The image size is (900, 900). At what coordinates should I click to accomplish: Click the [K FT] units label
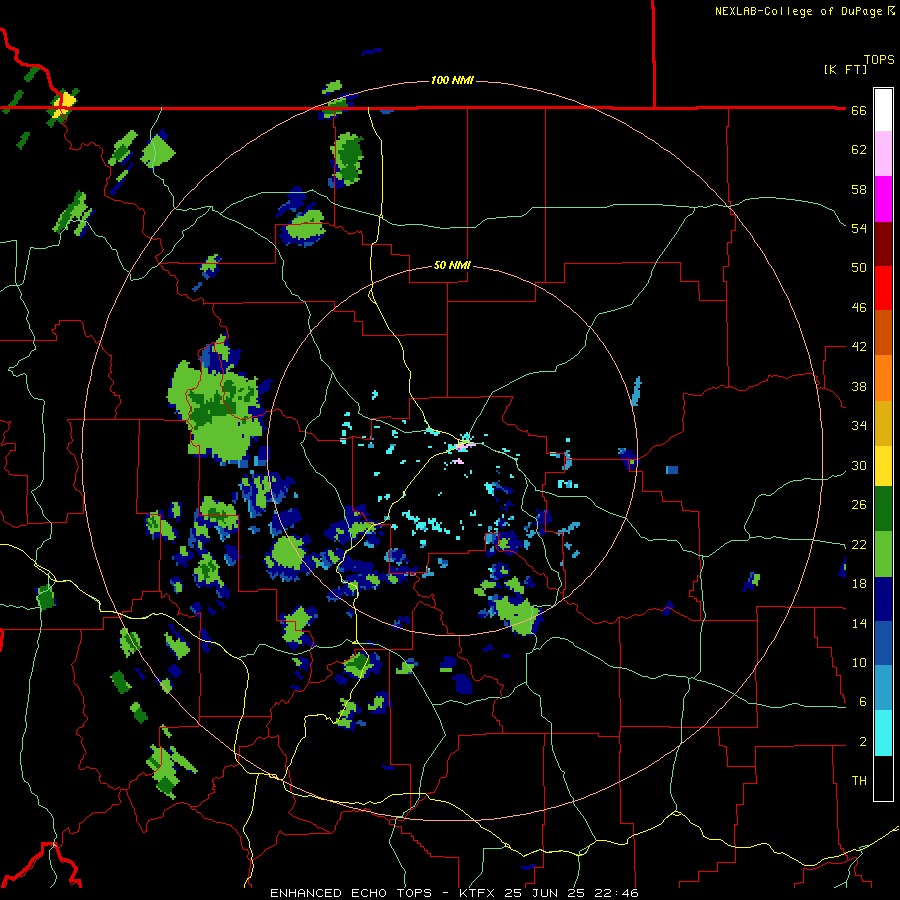(845, 69)
